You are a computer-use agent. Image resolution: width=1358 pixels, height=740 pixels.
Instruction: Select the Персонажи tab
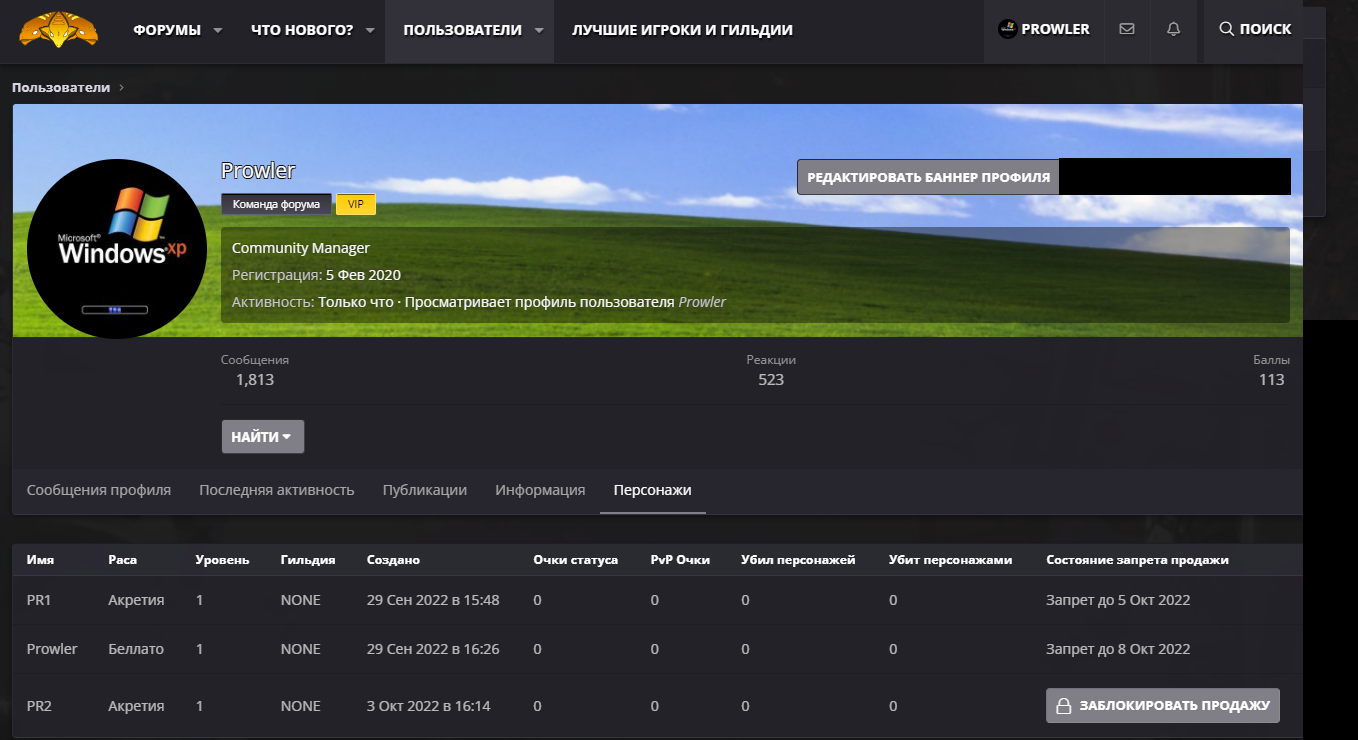pos(652,490)
